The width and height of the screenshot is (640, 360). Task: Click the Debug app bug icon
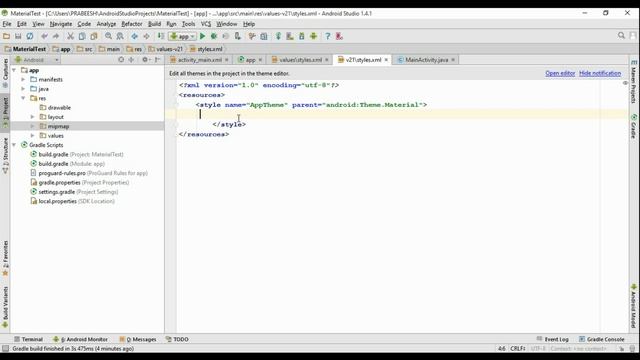213,36
